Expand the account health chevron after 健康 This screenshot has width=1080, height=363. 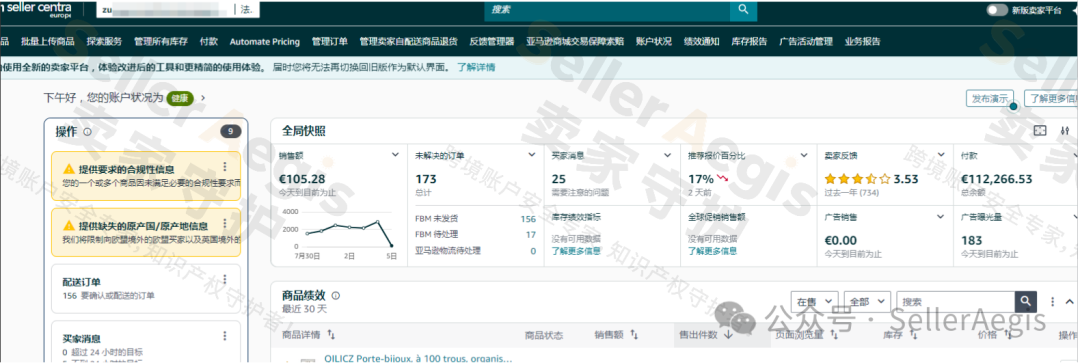tap(203, 98)
